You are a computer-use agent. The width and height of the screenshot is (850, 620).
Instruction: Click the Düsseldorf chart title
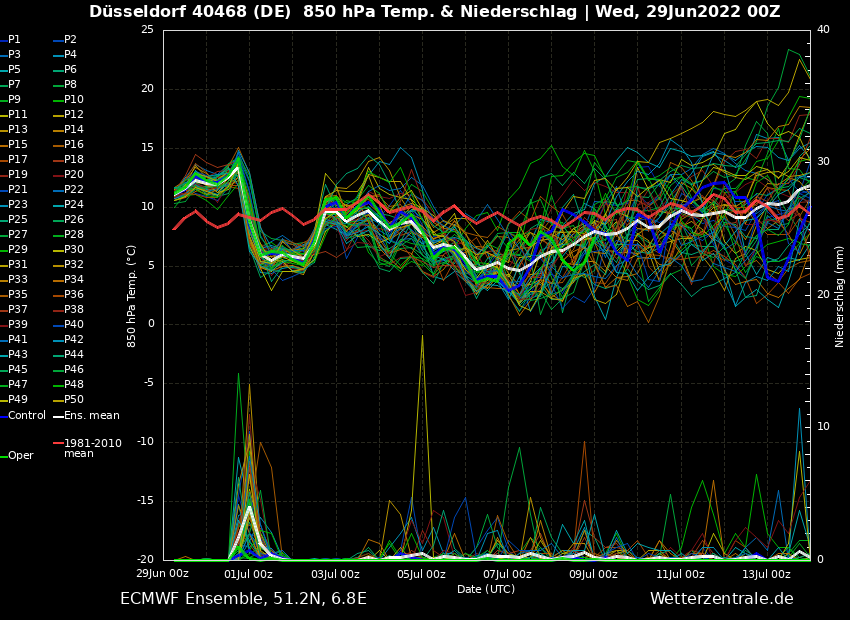(x=434, y=12)
